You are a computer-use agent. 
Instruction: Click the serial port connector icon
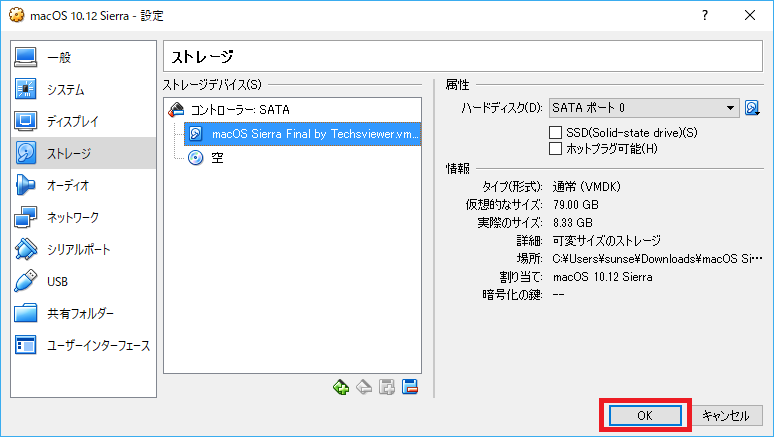26,249
